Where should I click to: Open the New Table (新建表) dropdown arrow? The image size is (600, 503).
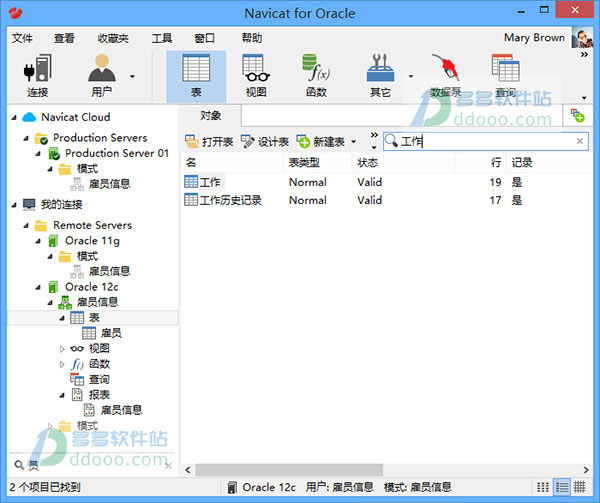(x=354, y=142)
